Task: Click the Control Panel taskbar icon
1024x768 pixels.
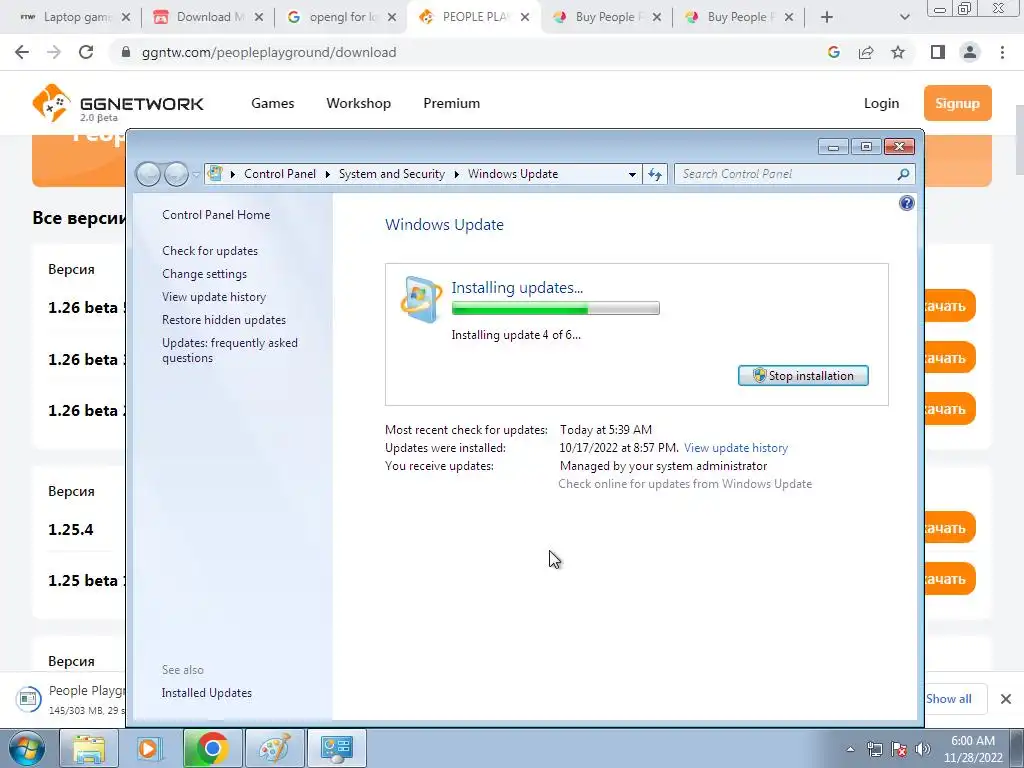Action: pyautogui.click(x=336, y=748)
